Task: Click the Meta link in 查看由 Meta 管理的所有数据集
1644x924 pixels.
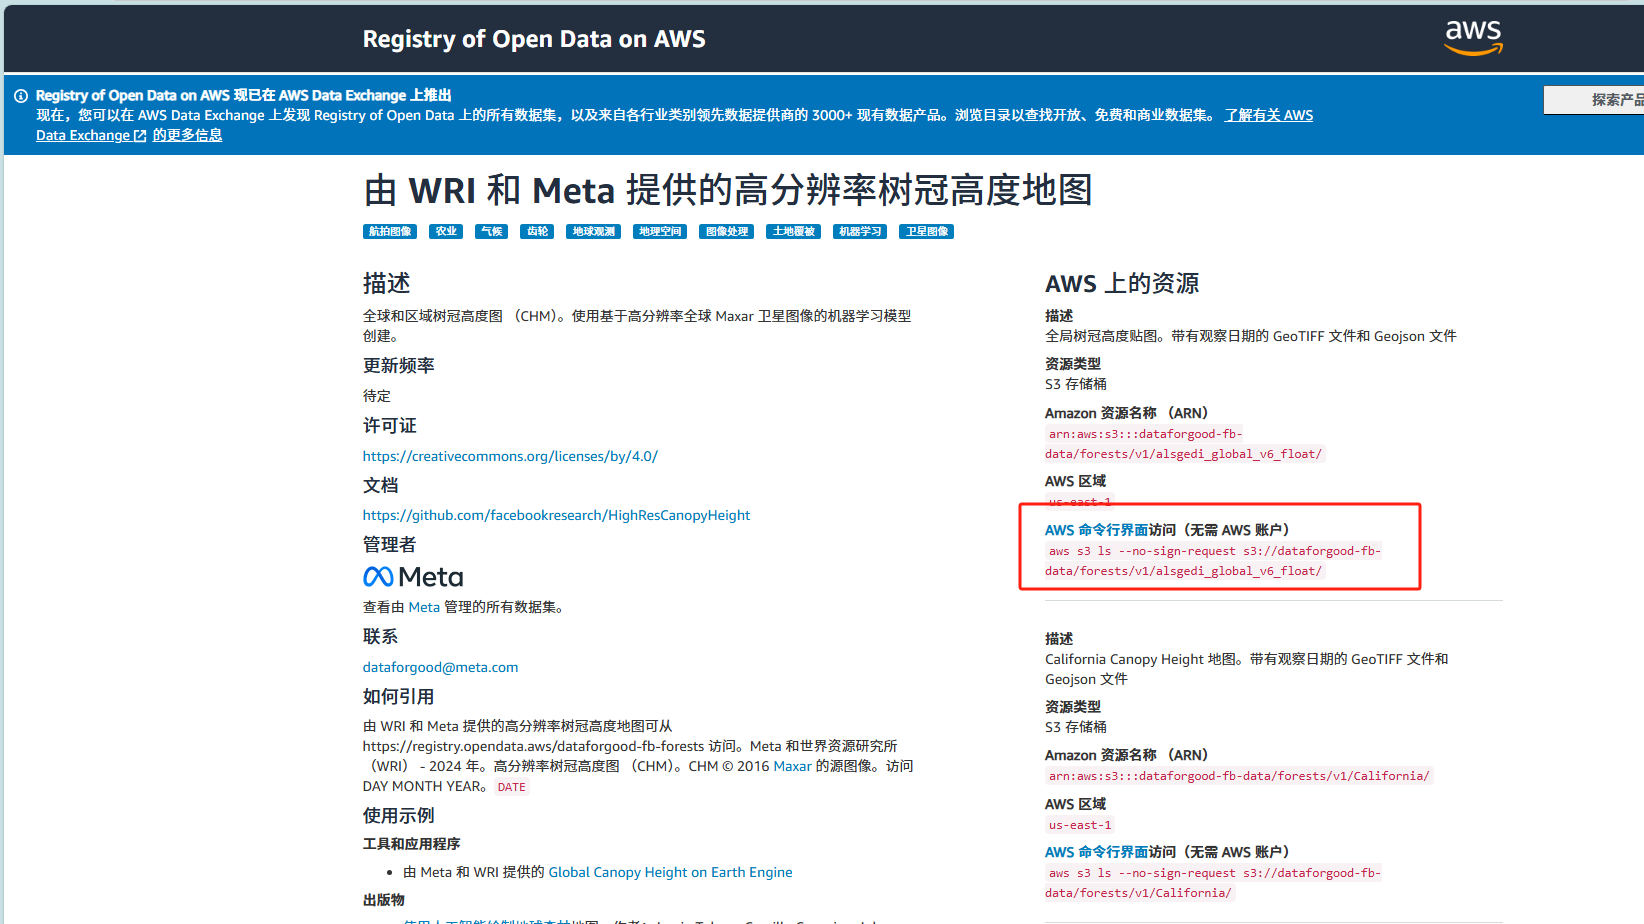Action: point(424,607)
